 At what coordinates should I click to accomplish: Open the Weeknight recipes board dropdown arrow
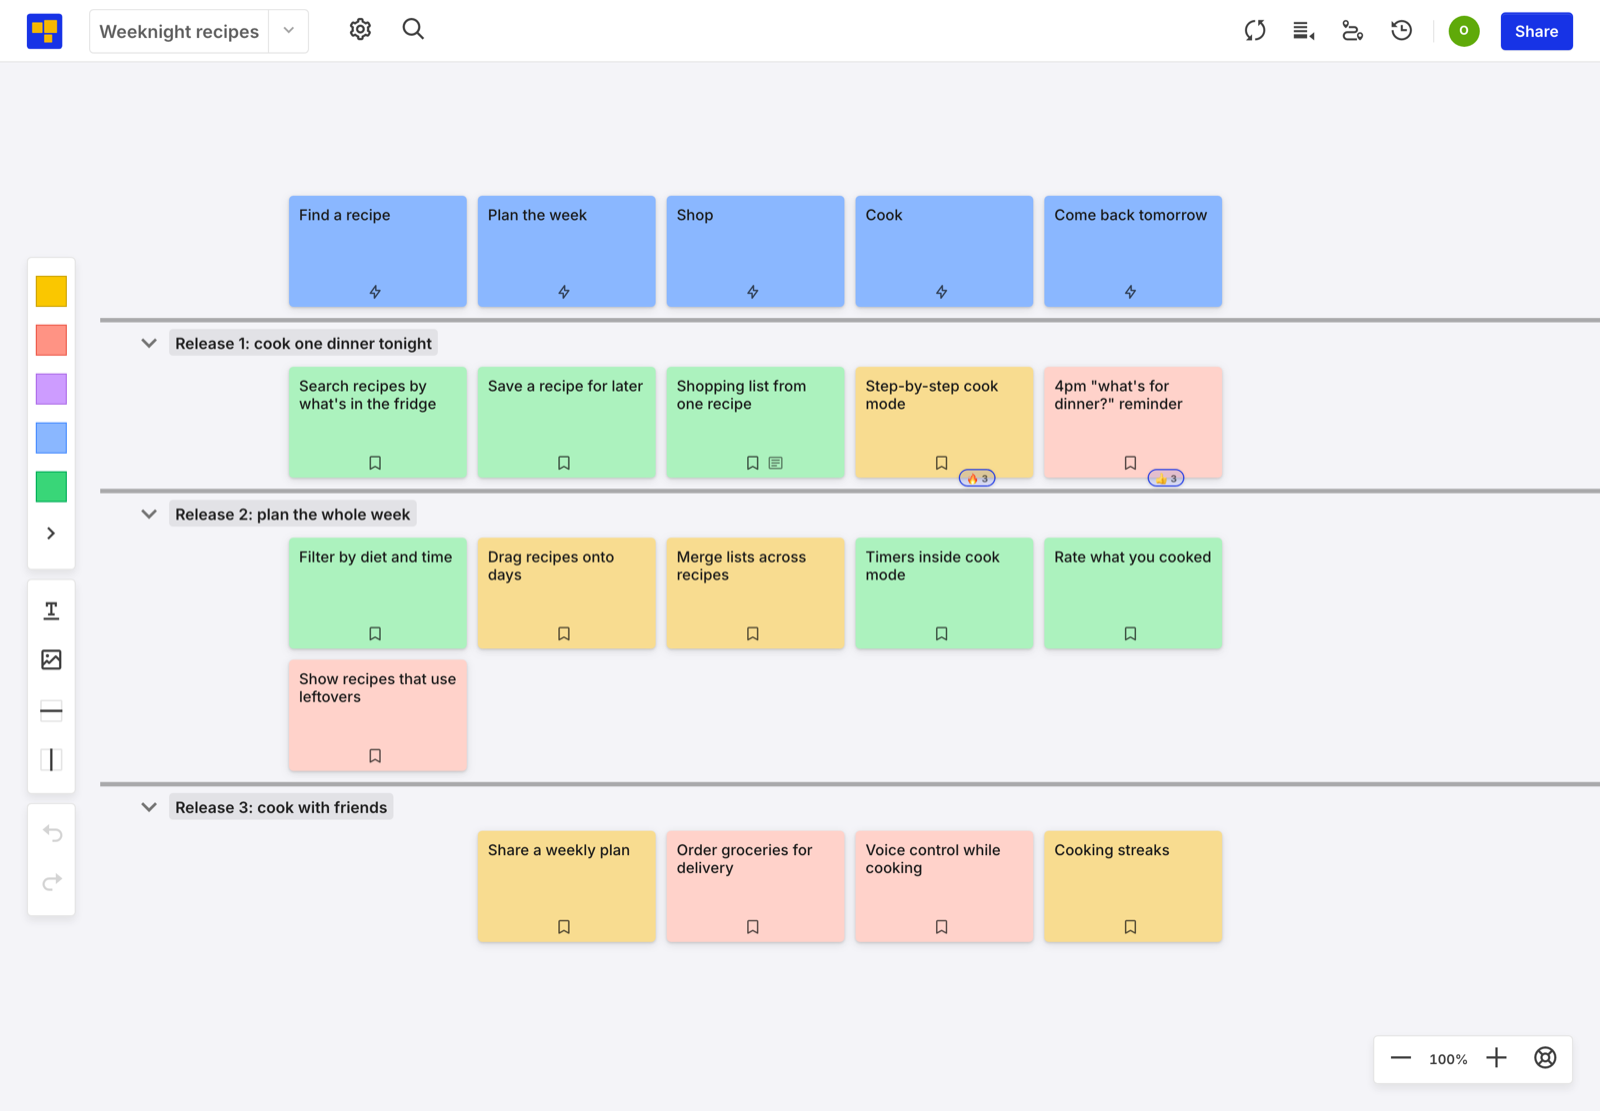pyautogui.click(x=289, y=31)
